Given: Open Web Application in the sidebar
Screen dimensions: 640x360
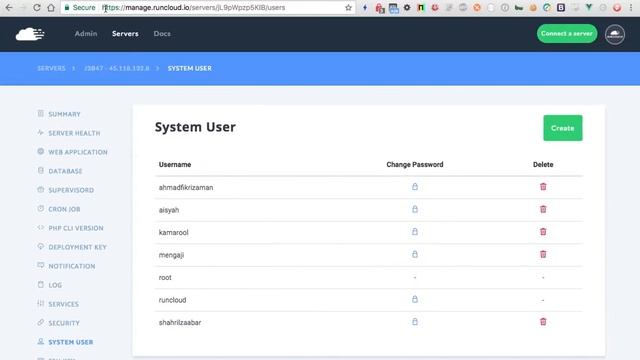Looking at the screenshot, I should pos(78,152).
